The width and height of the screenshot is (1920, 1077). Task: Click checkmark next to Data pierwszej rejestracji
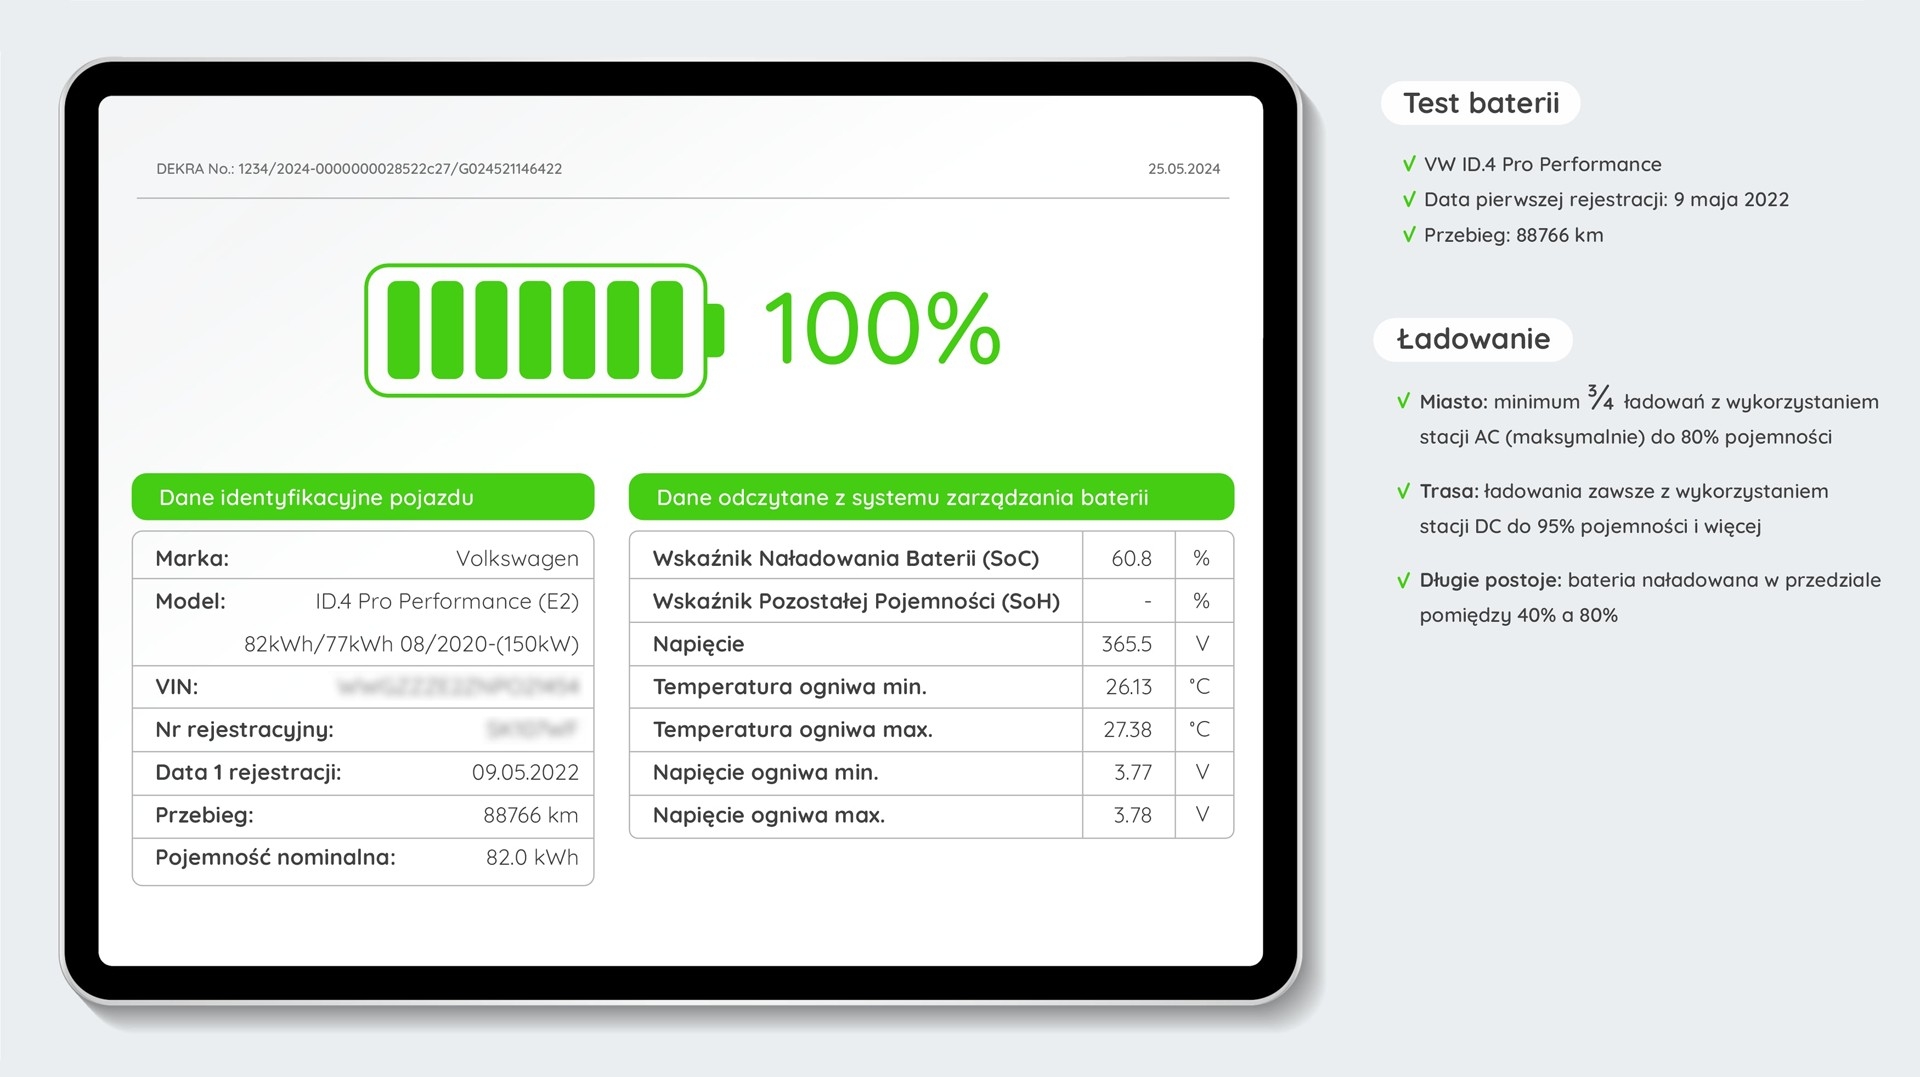1408,199
